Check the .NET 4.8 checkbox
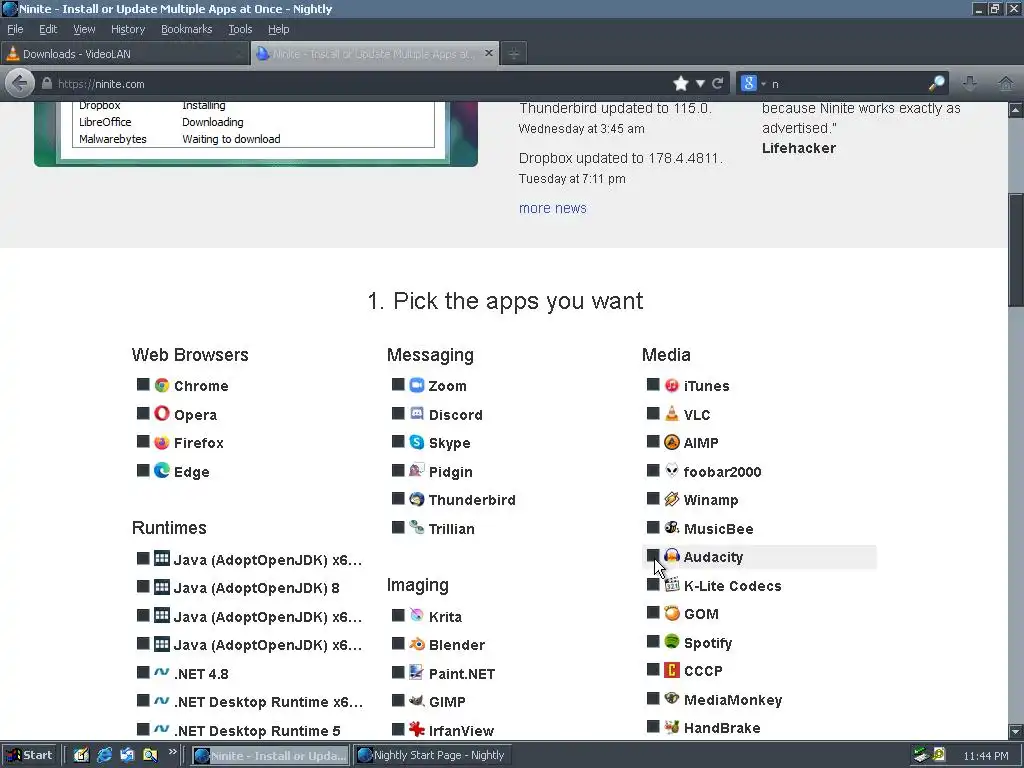This screenshot has height=768, width=1024. [143, 672]
